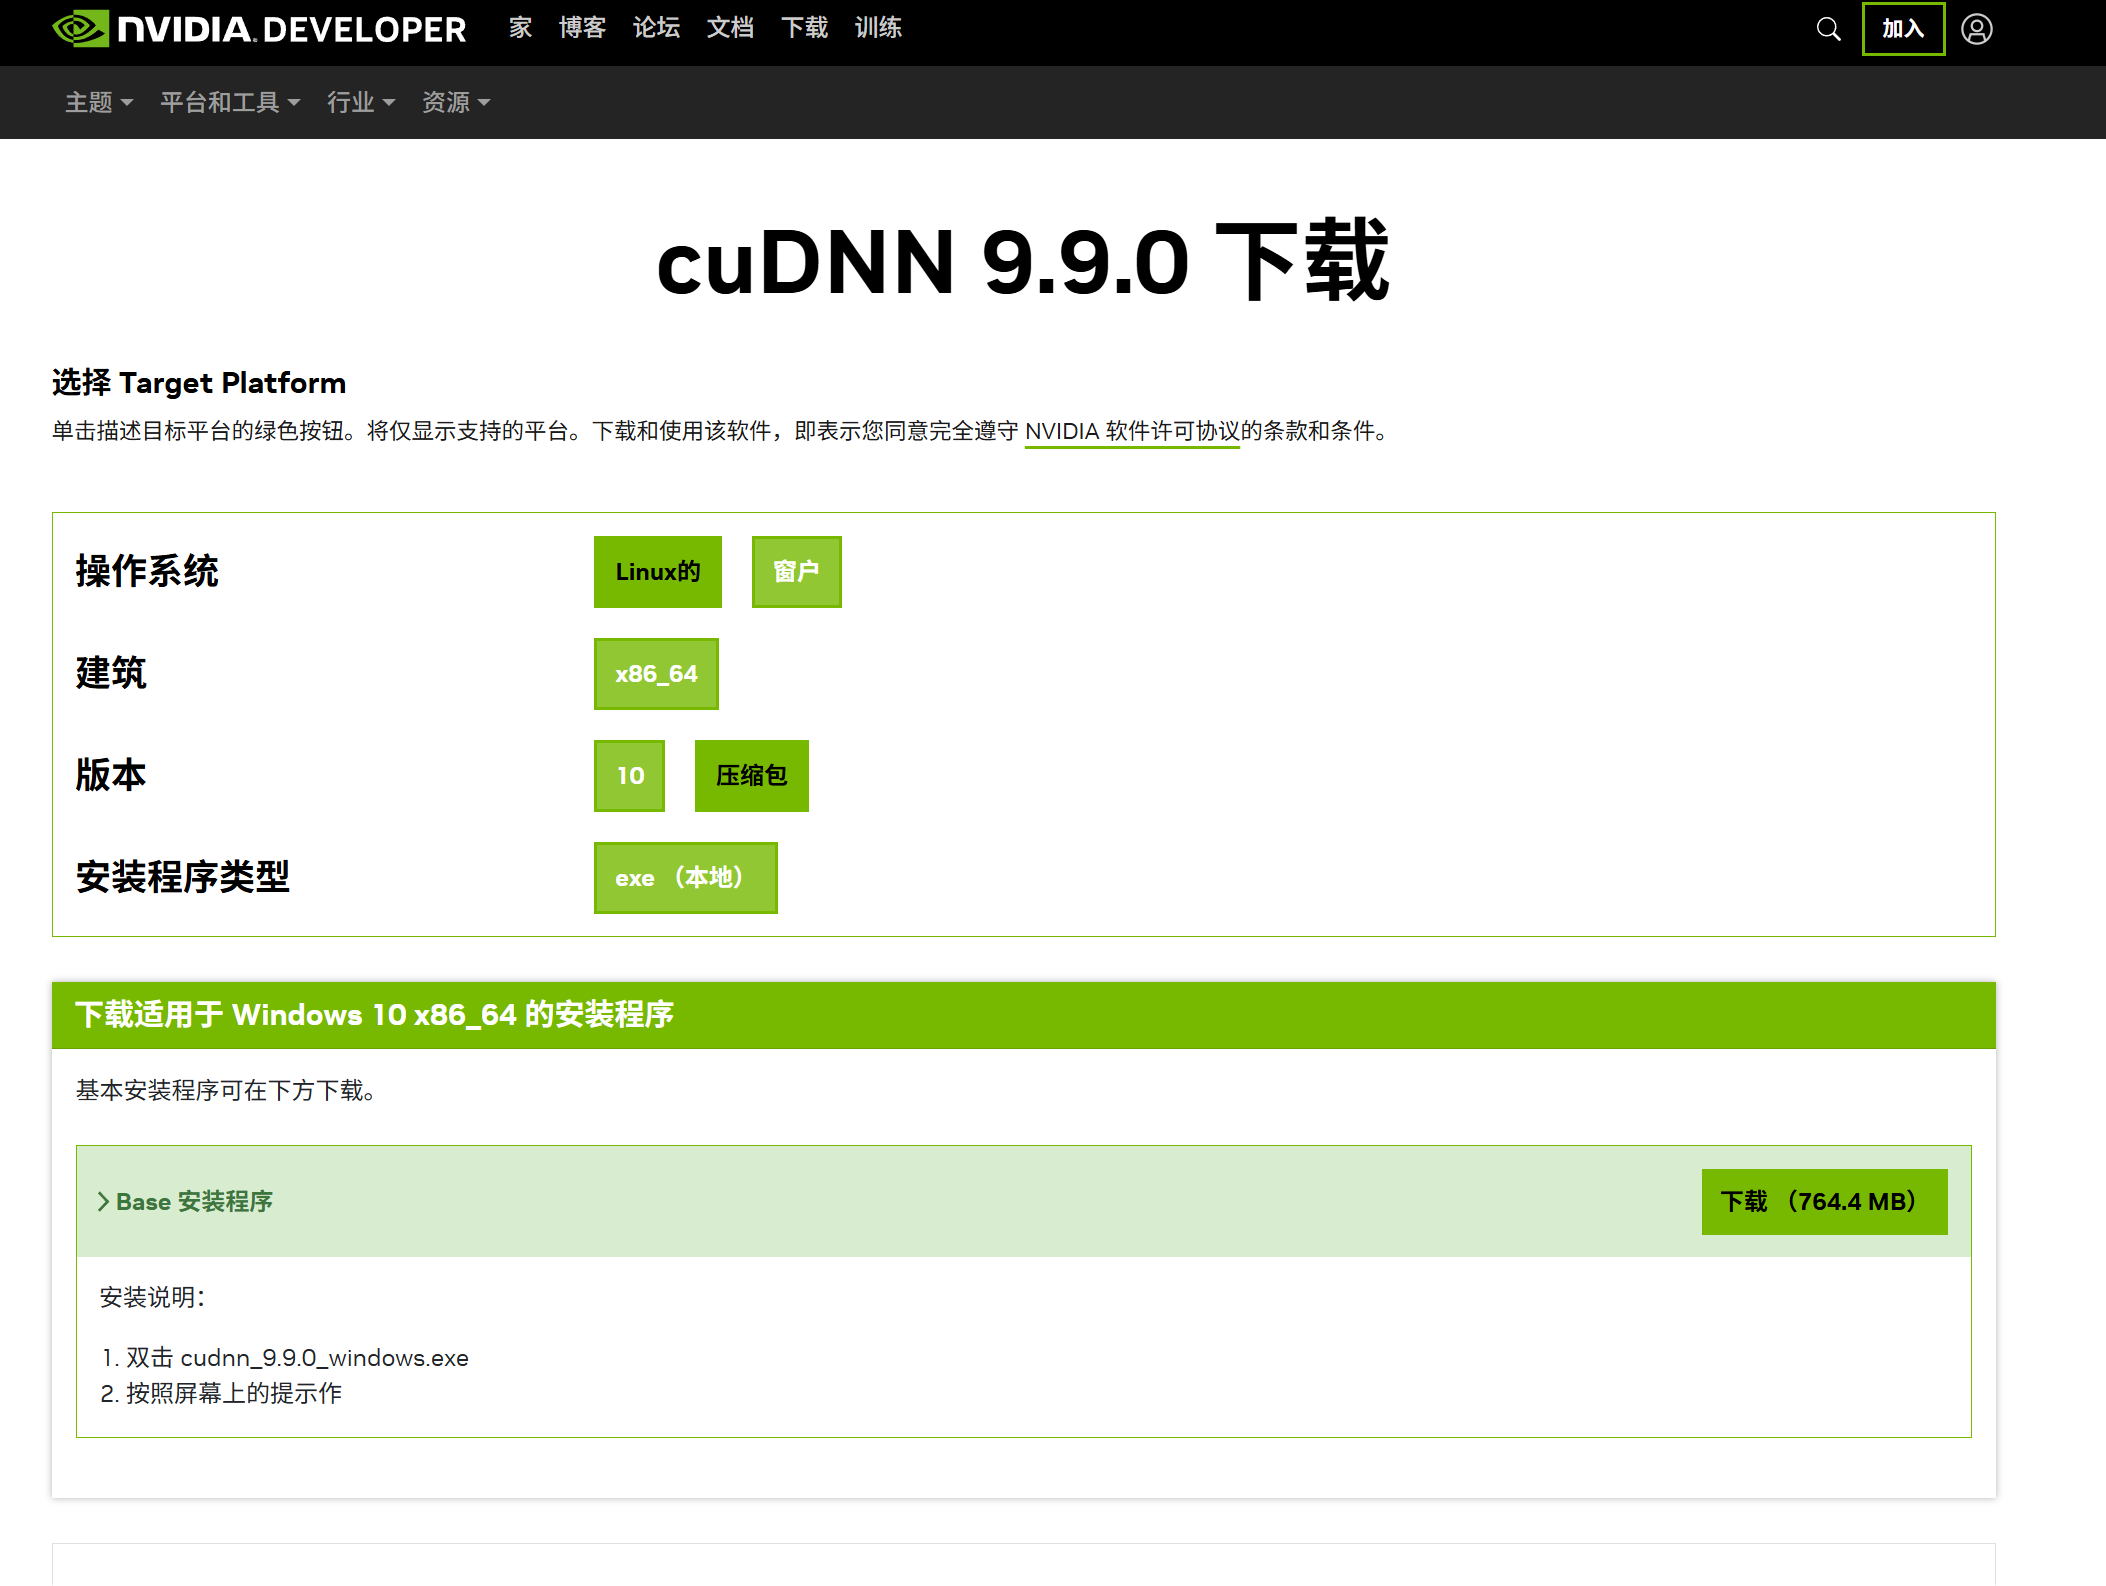This screenshot has height=1586, width=2106.
Task: Expand the Base 安装程序 chevron
Action: pyautogui.click(x=103, y=1201)
